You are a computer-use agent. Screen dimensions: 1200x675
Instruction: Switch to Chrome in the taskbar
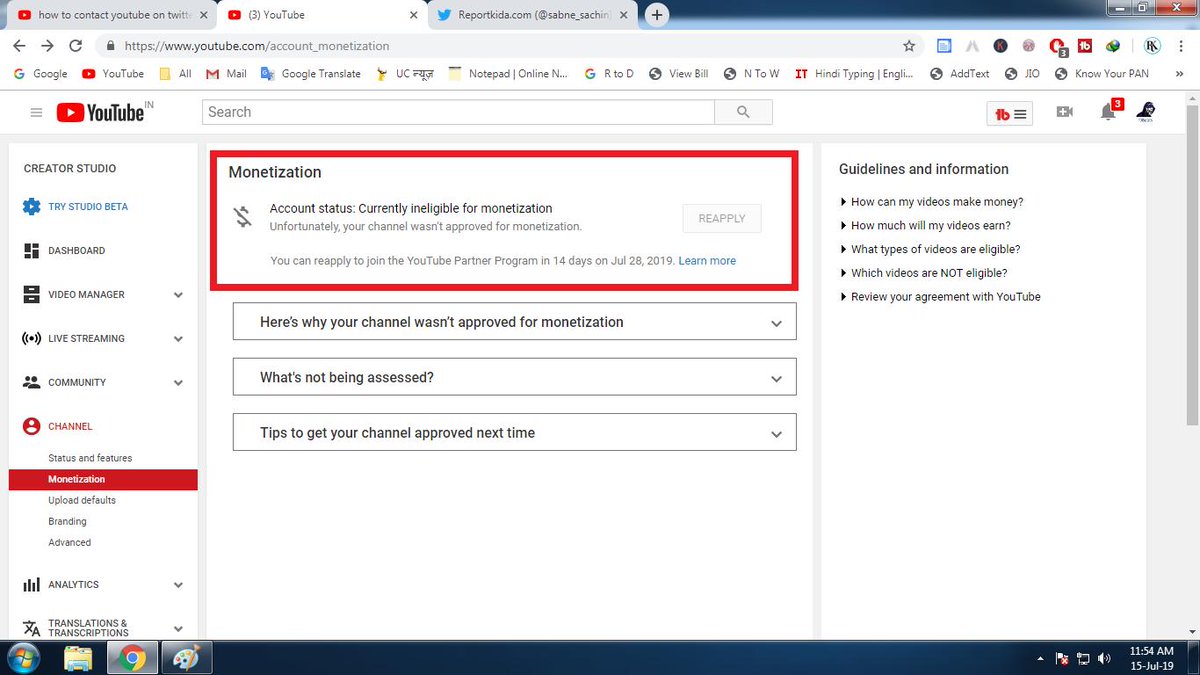click(132, 658)
